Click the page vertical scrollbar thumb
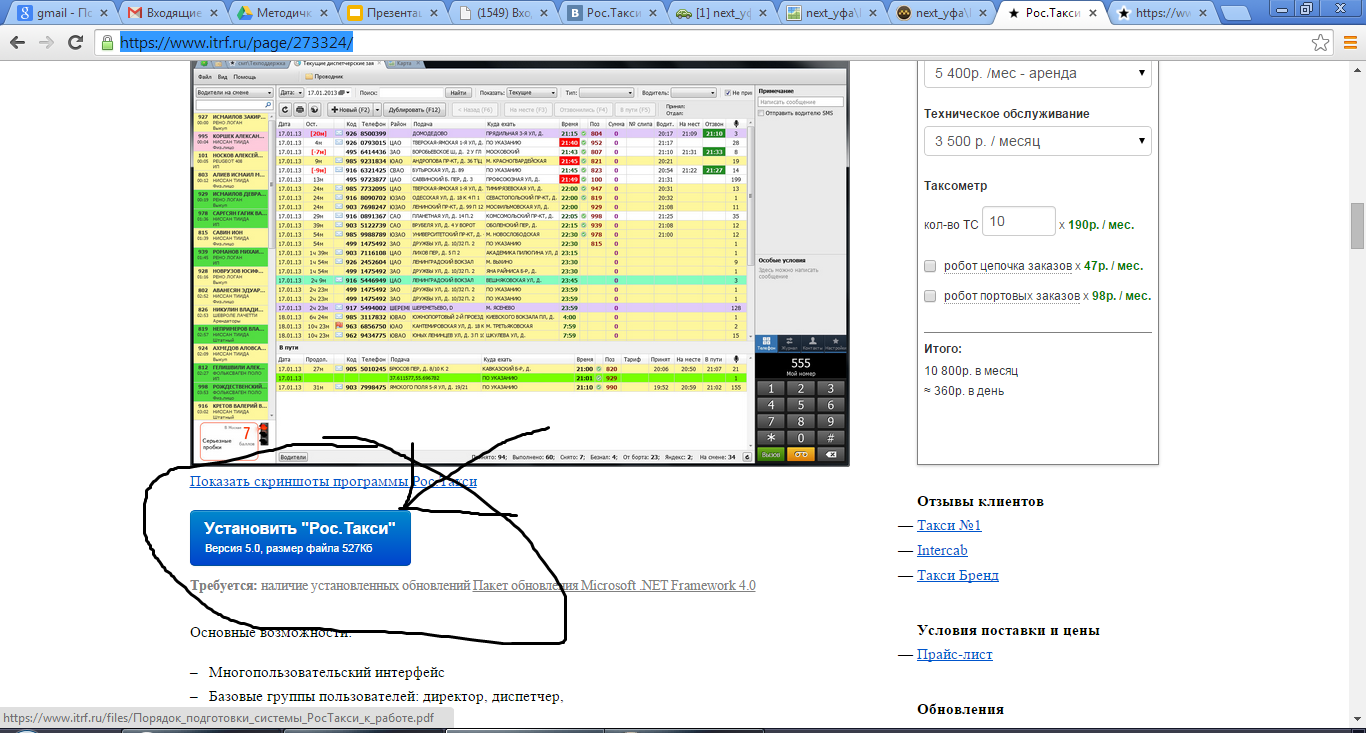 click(x=1357, y=226)
